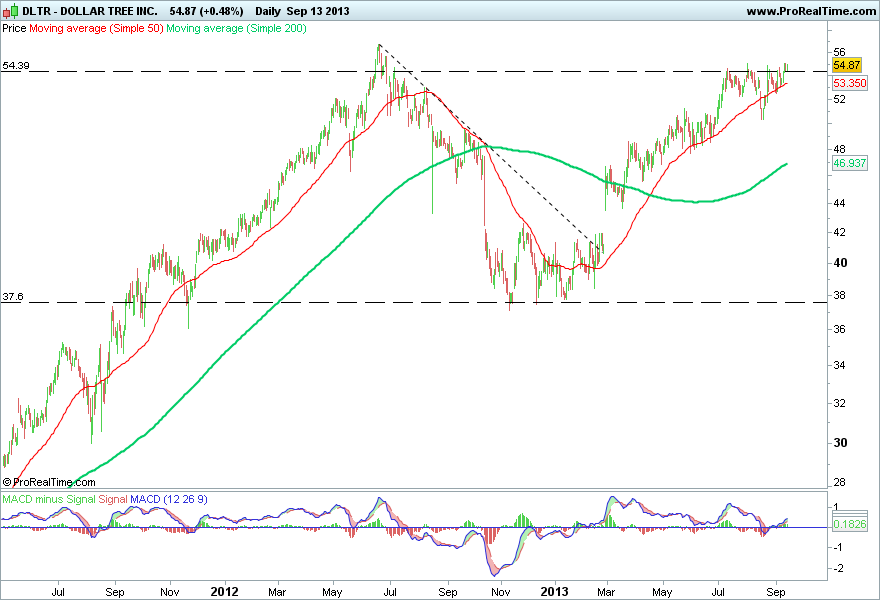The height and width of the screenshot is (600, 880).
Task: Click the 30 price axis label
Action: pyautogui.click(x=840, y=443)
